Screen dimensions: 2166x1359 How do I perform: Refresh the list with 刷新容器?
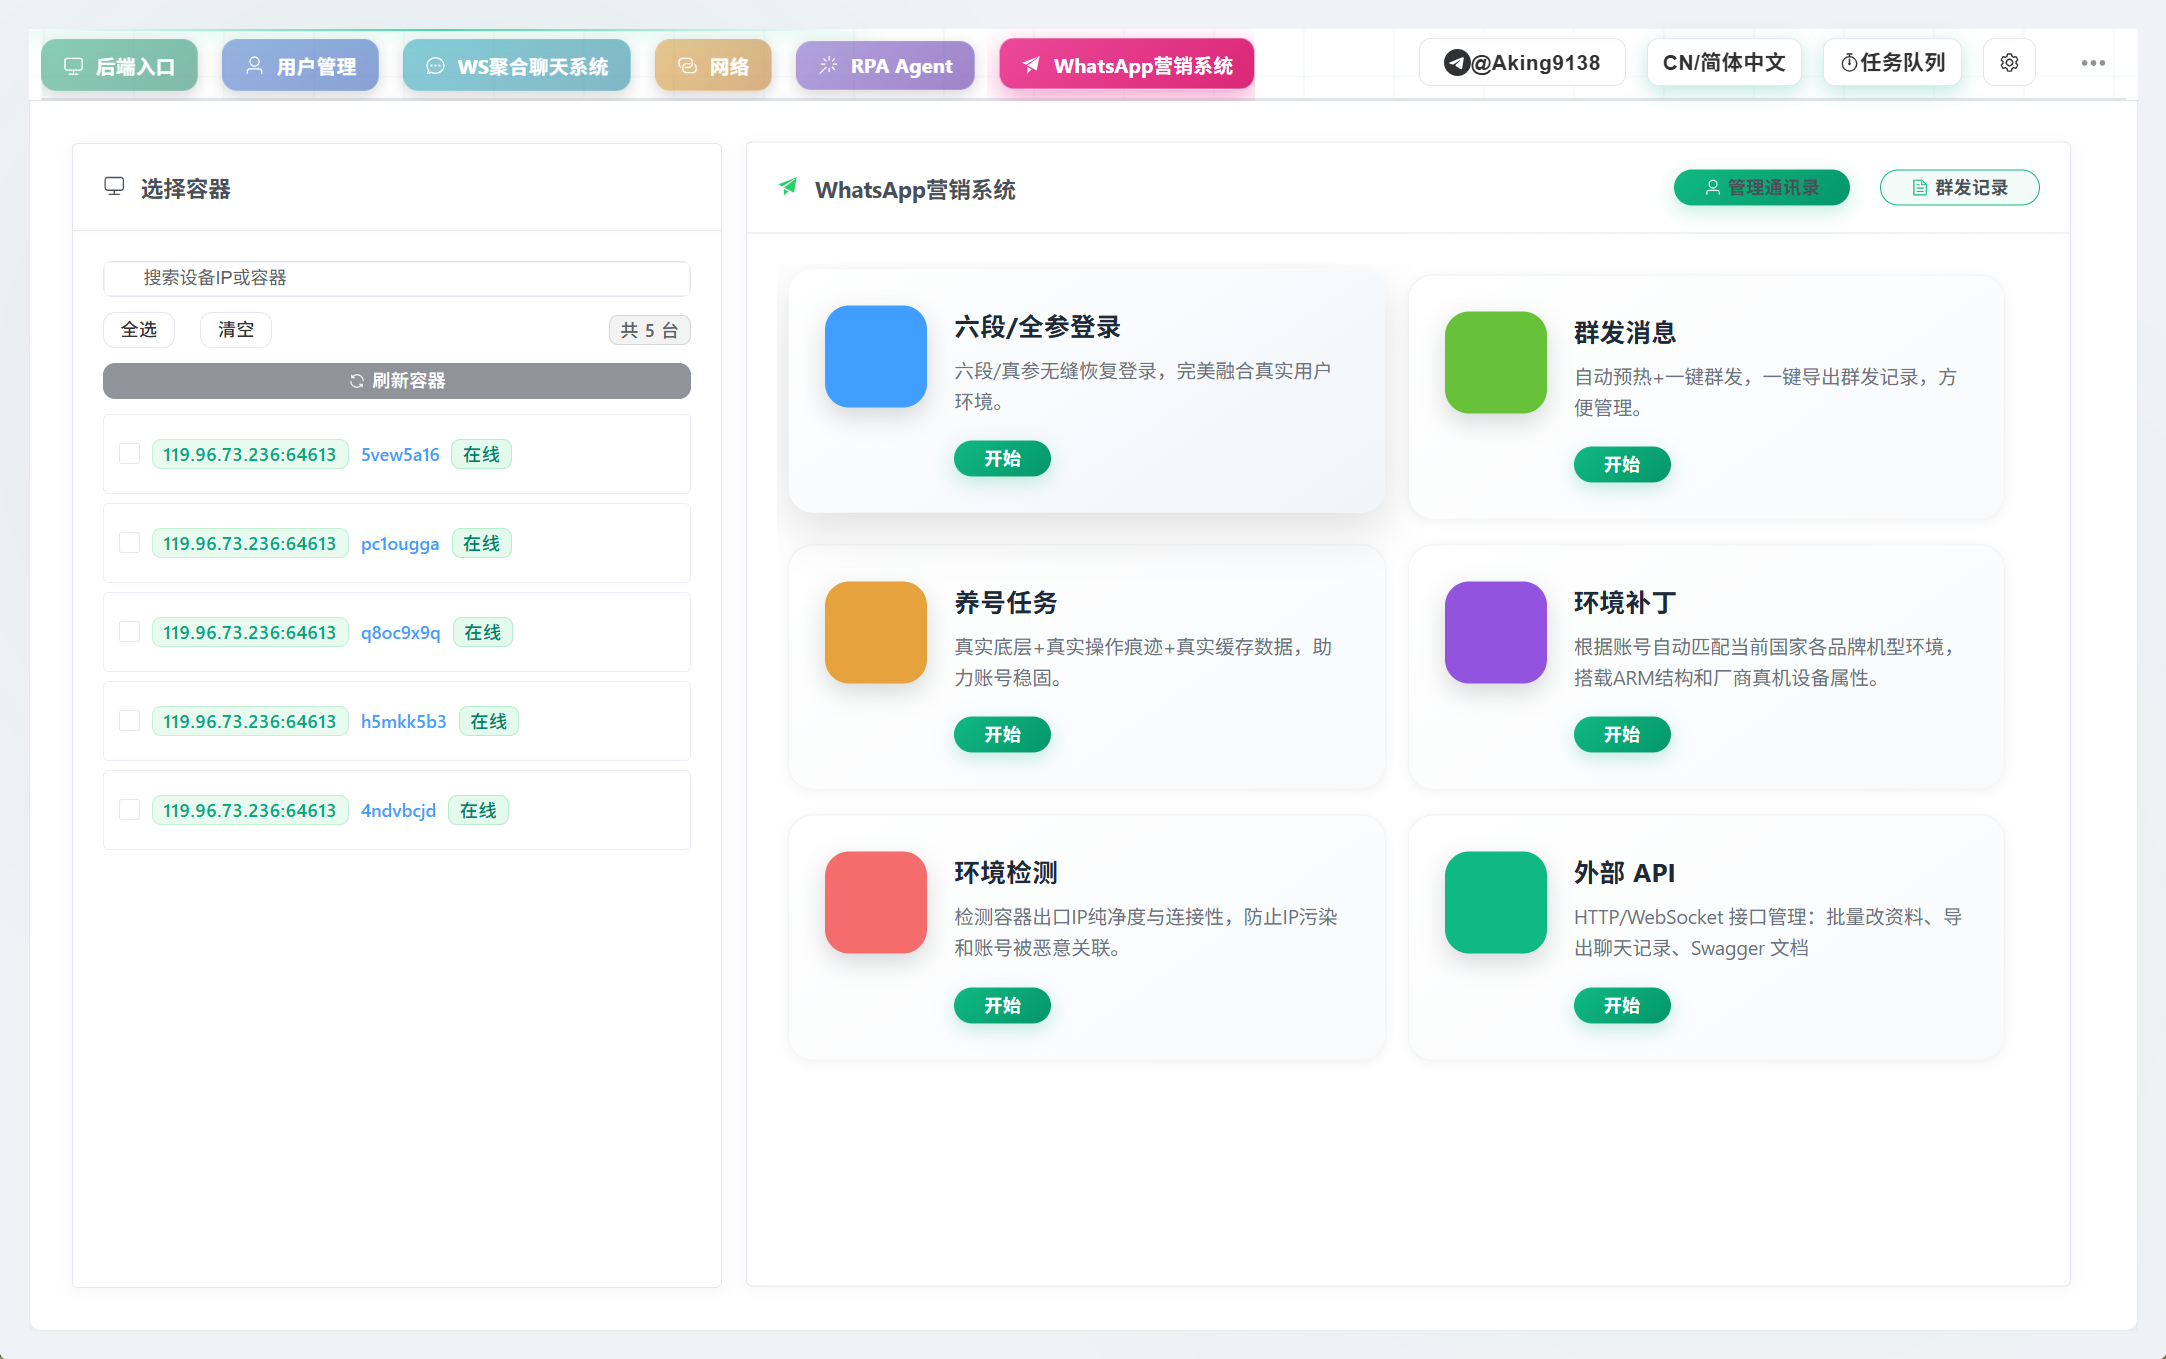397,381
